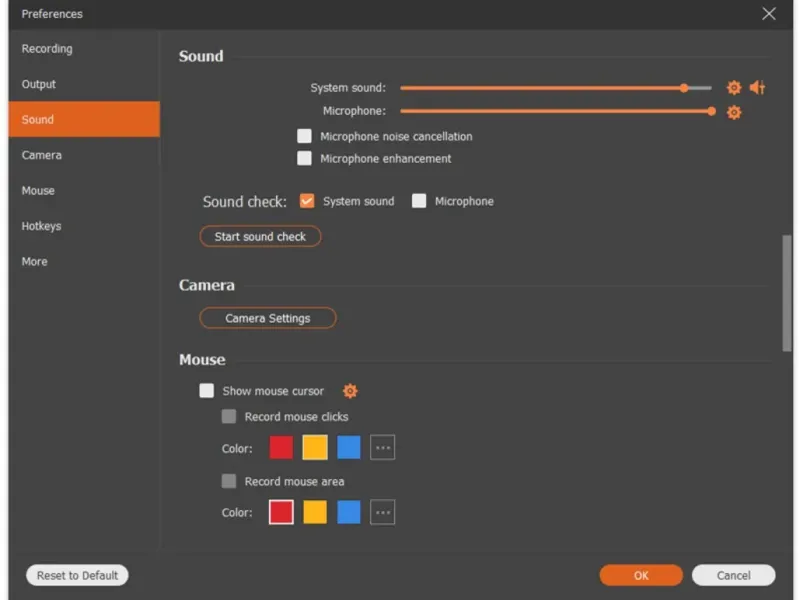Open Mouse sidebar tab
Image resolution: width=800 pixels, height=600 pixels.
(x=84, y=190)
